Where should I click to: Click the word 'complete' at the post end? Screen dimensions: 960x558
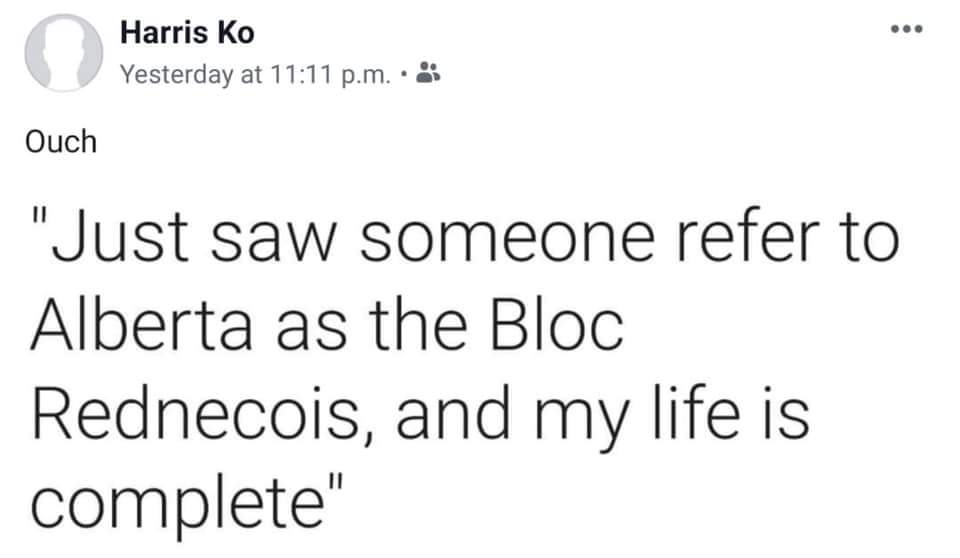point(178,503)
